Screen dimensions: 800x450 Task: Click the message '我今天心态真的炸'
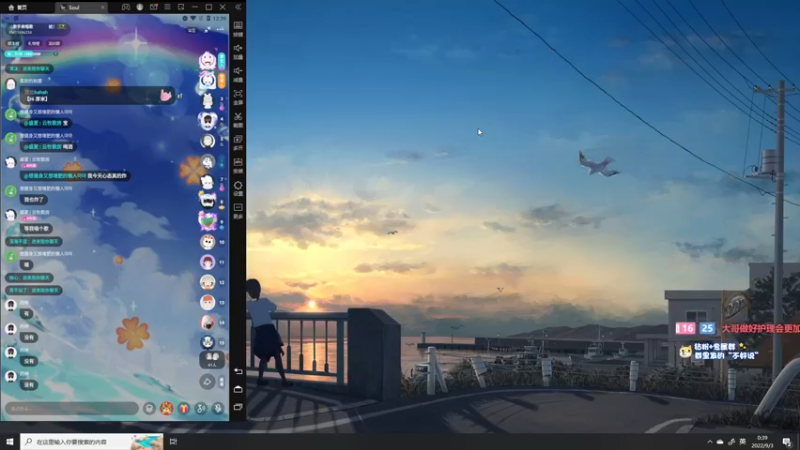pos(74,176)
